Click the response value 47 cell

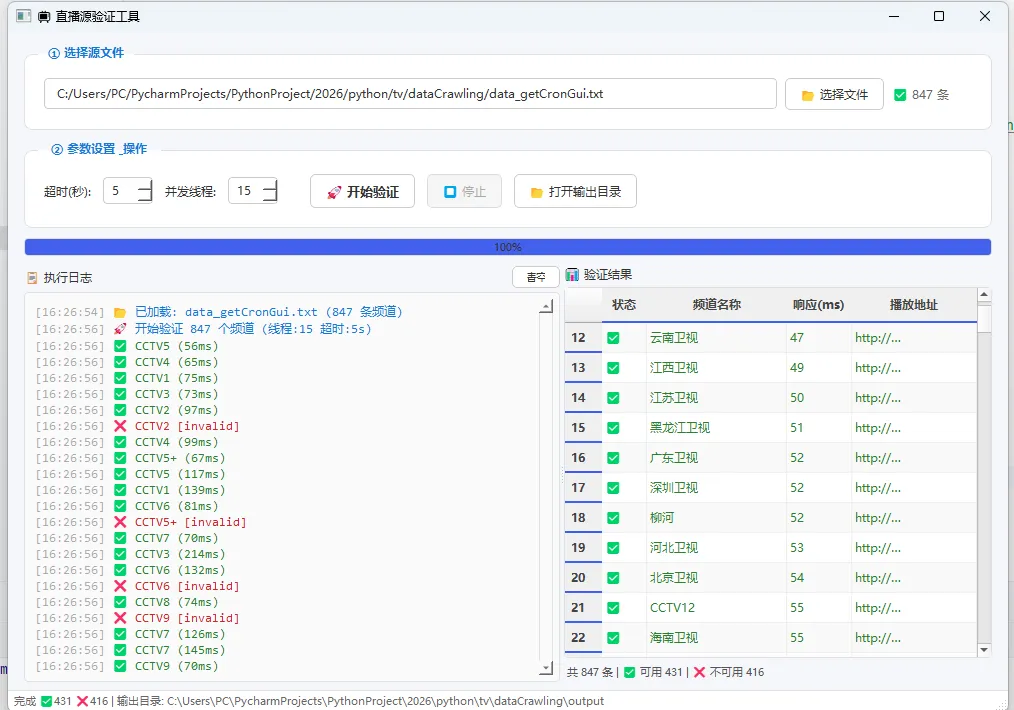(x=818, y=338)
